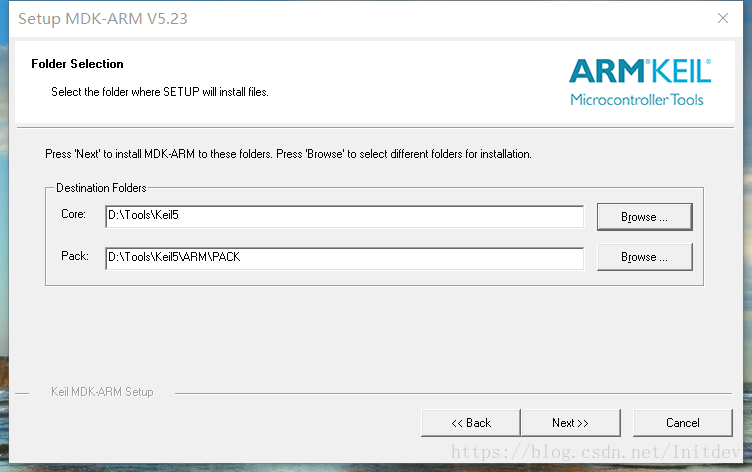Click the 'Select the folder where SETUP' subtitle
The height and width of the screenshot is (472, 752).
click(160, 92)
